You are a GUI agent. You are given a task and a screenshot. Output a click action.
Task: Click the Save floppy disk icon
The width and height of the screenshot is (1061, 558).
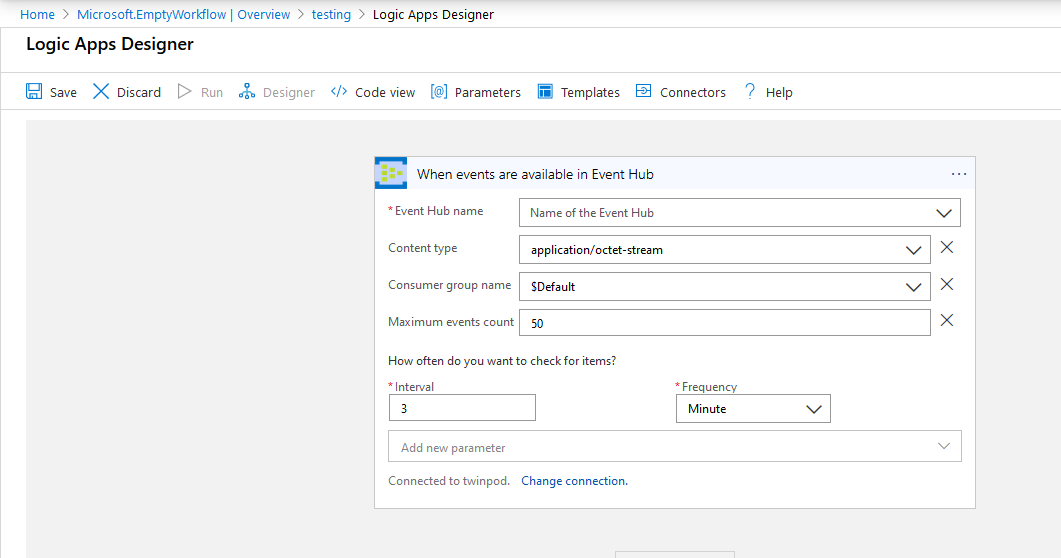(34, 91)
